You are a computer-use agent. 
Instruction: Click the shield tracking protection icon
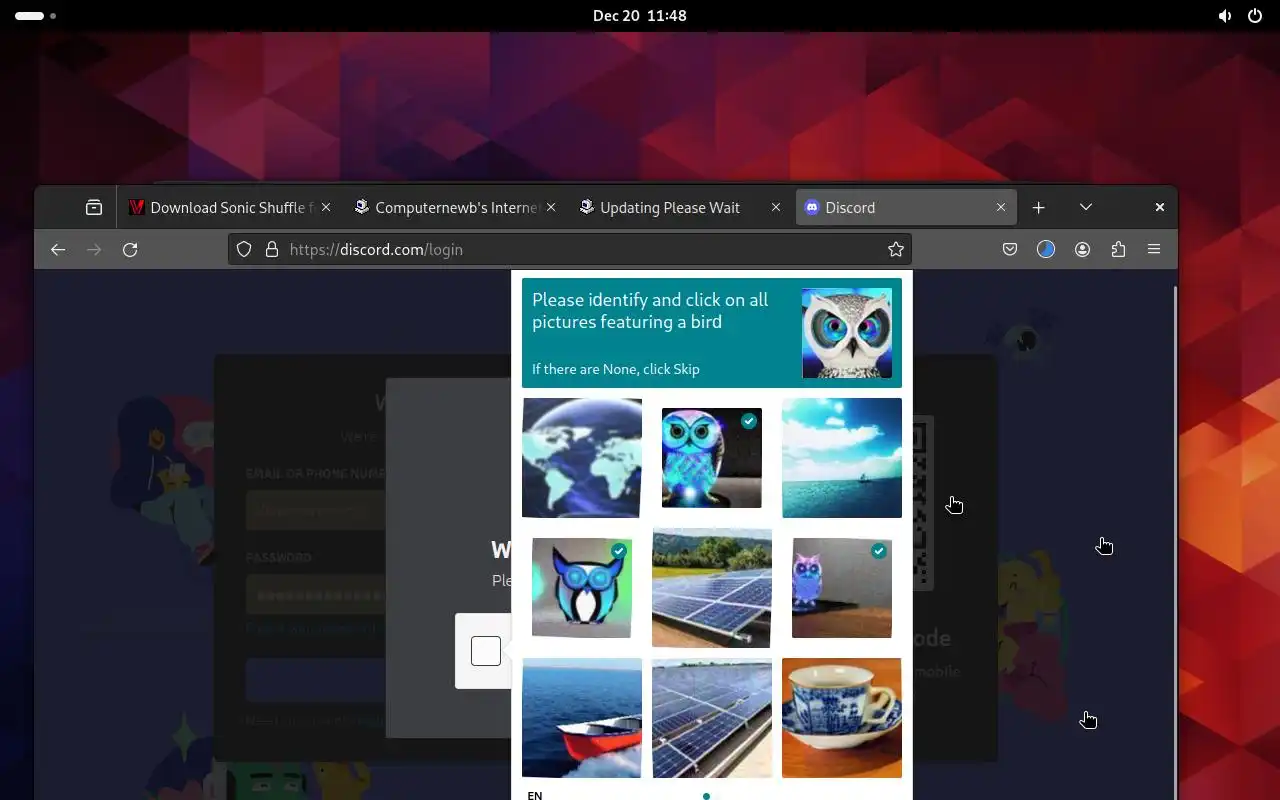click(245, 250)
